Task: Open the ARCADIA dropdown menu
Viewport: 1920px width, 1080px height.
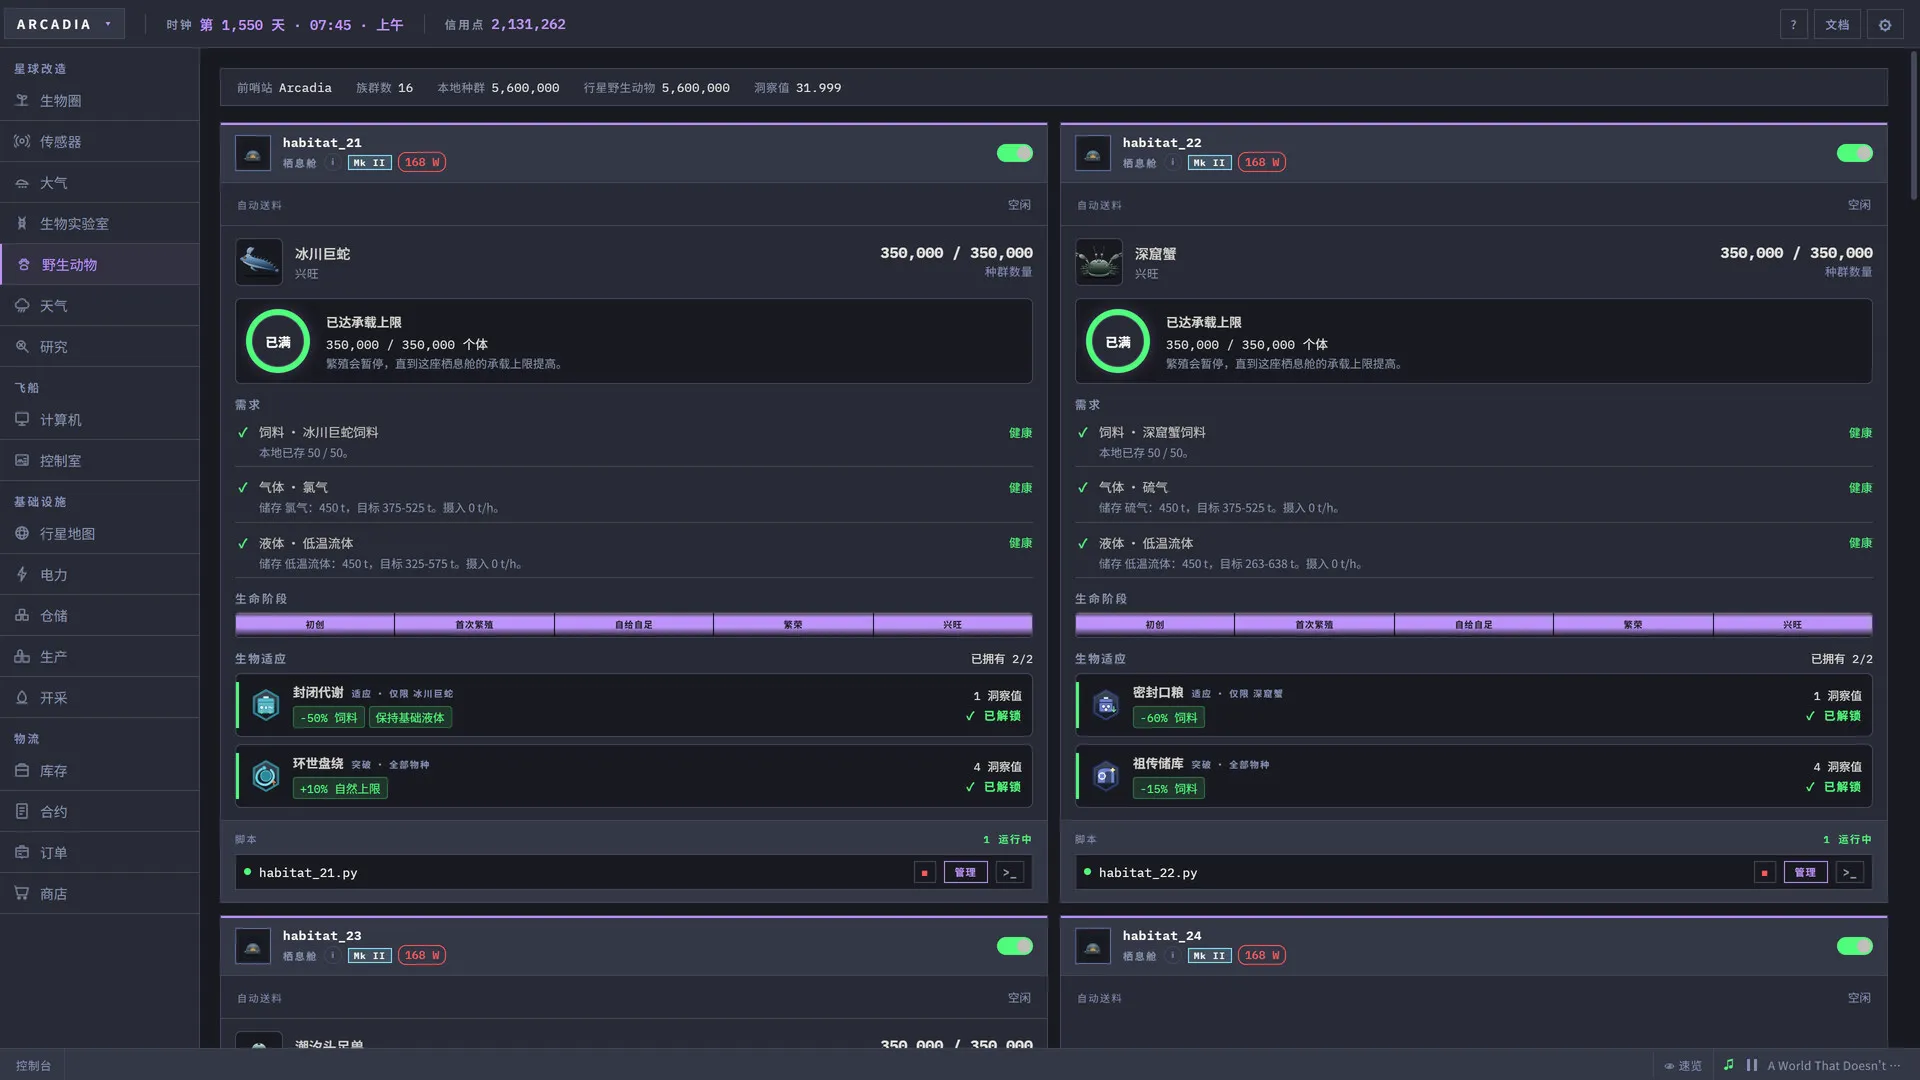Action: (65, 24)
